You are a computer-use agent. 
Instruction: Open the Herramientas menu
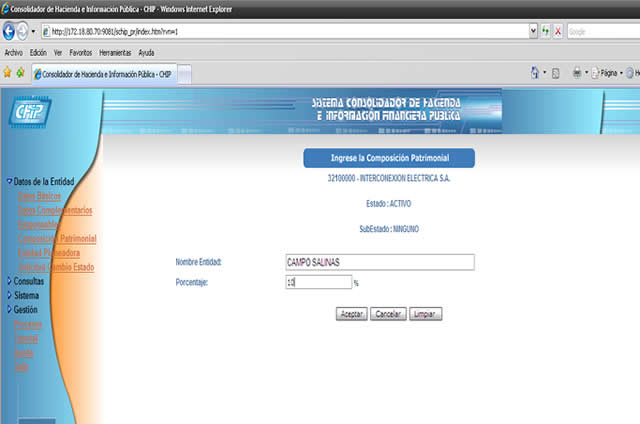[115, 53]
